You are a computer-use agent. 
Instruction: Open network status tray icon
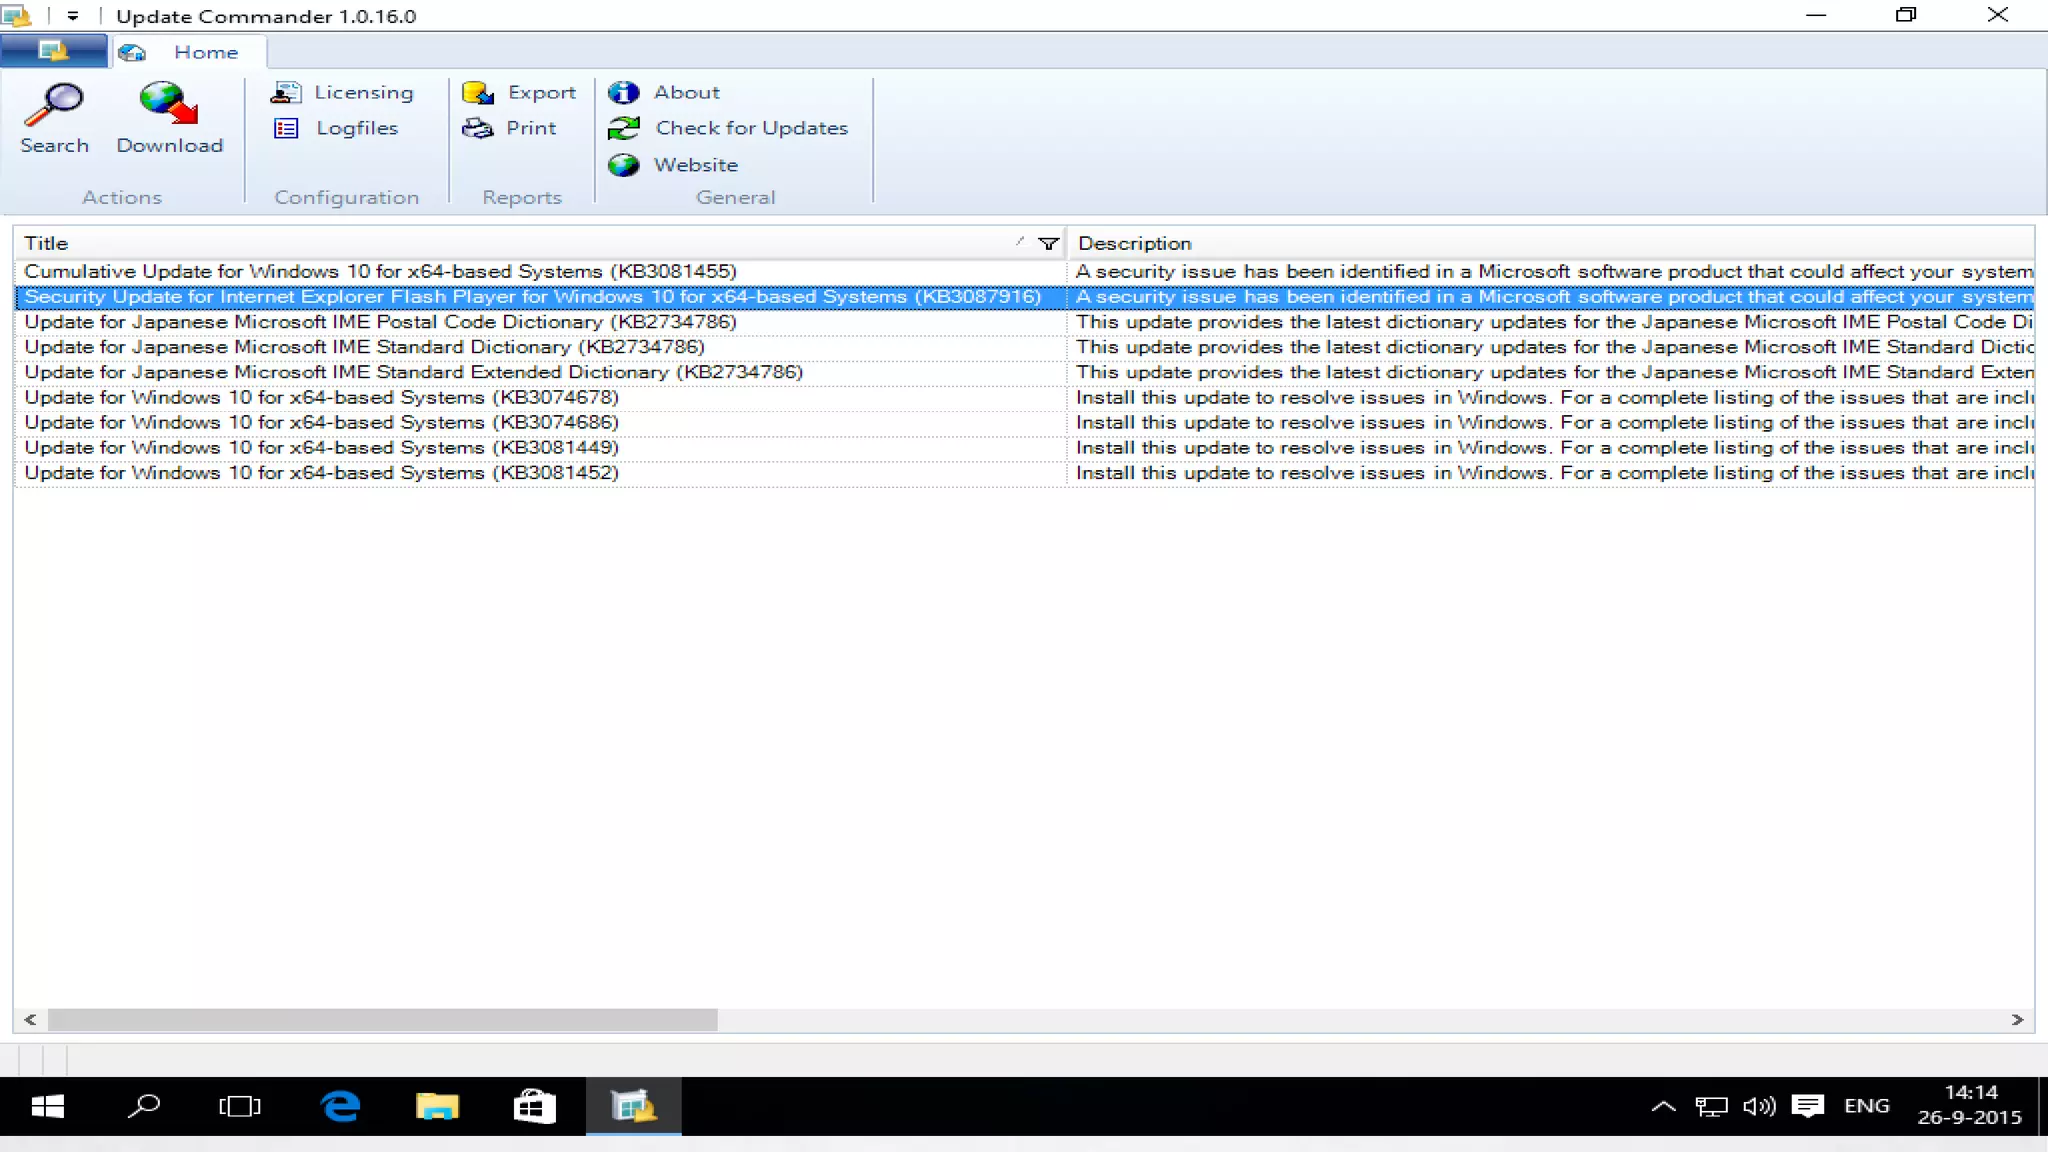pyautogui.click(x=1711, y=1106)
